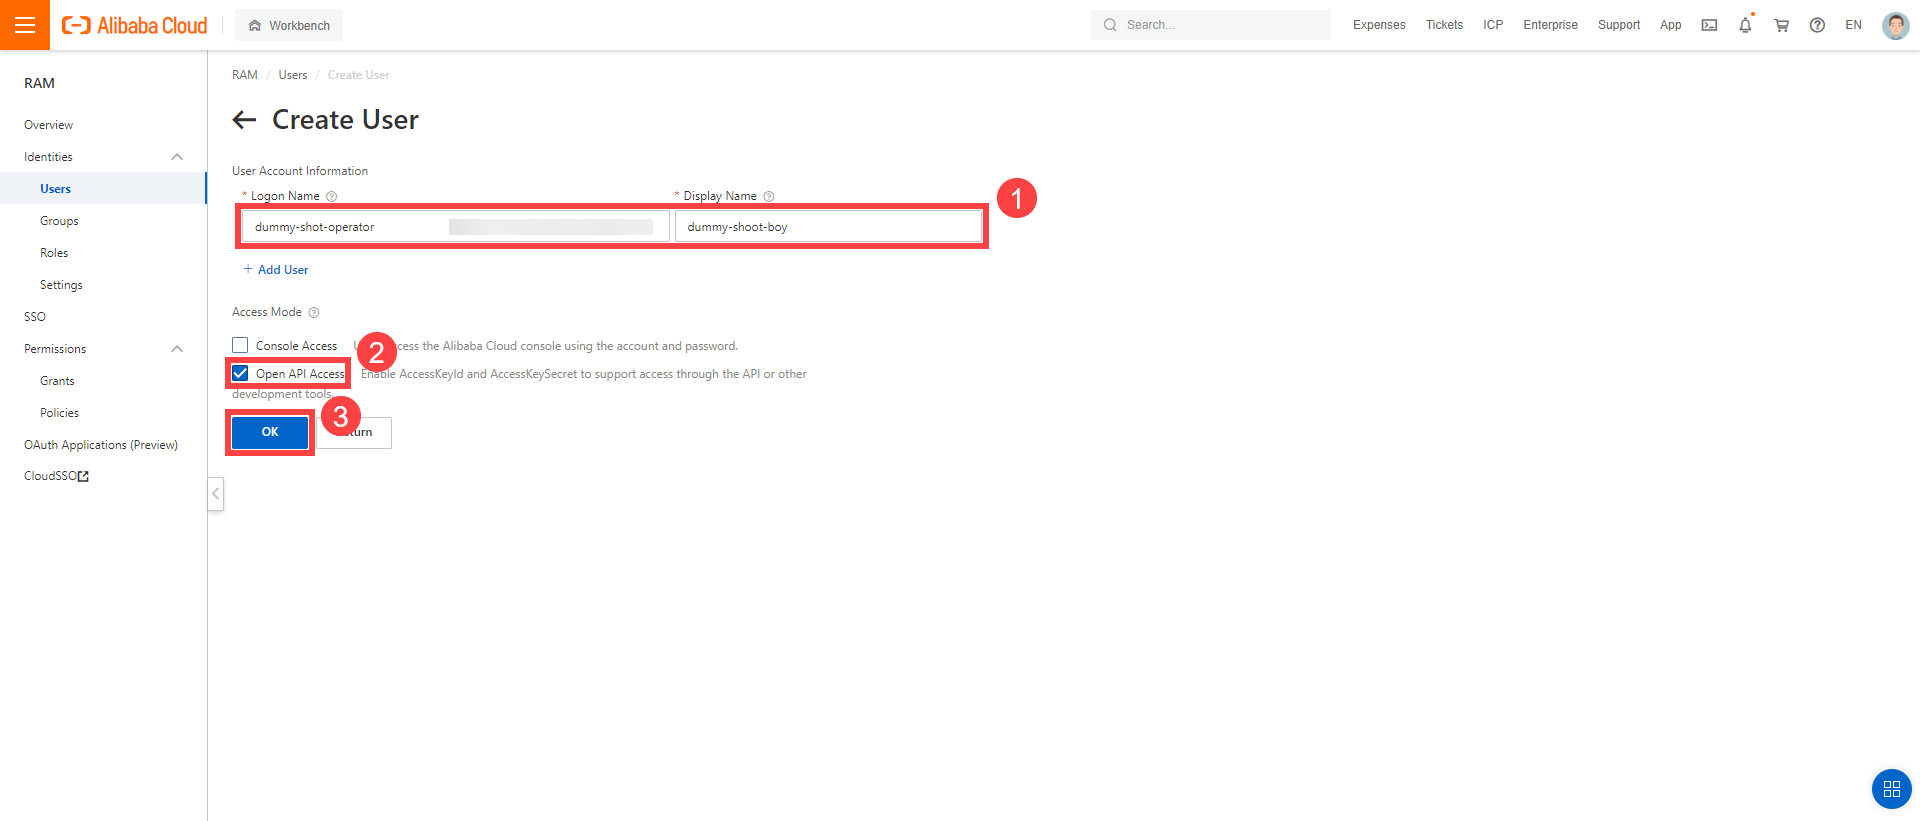
Task: Open the shopping cart icon
Action: 1781,25
